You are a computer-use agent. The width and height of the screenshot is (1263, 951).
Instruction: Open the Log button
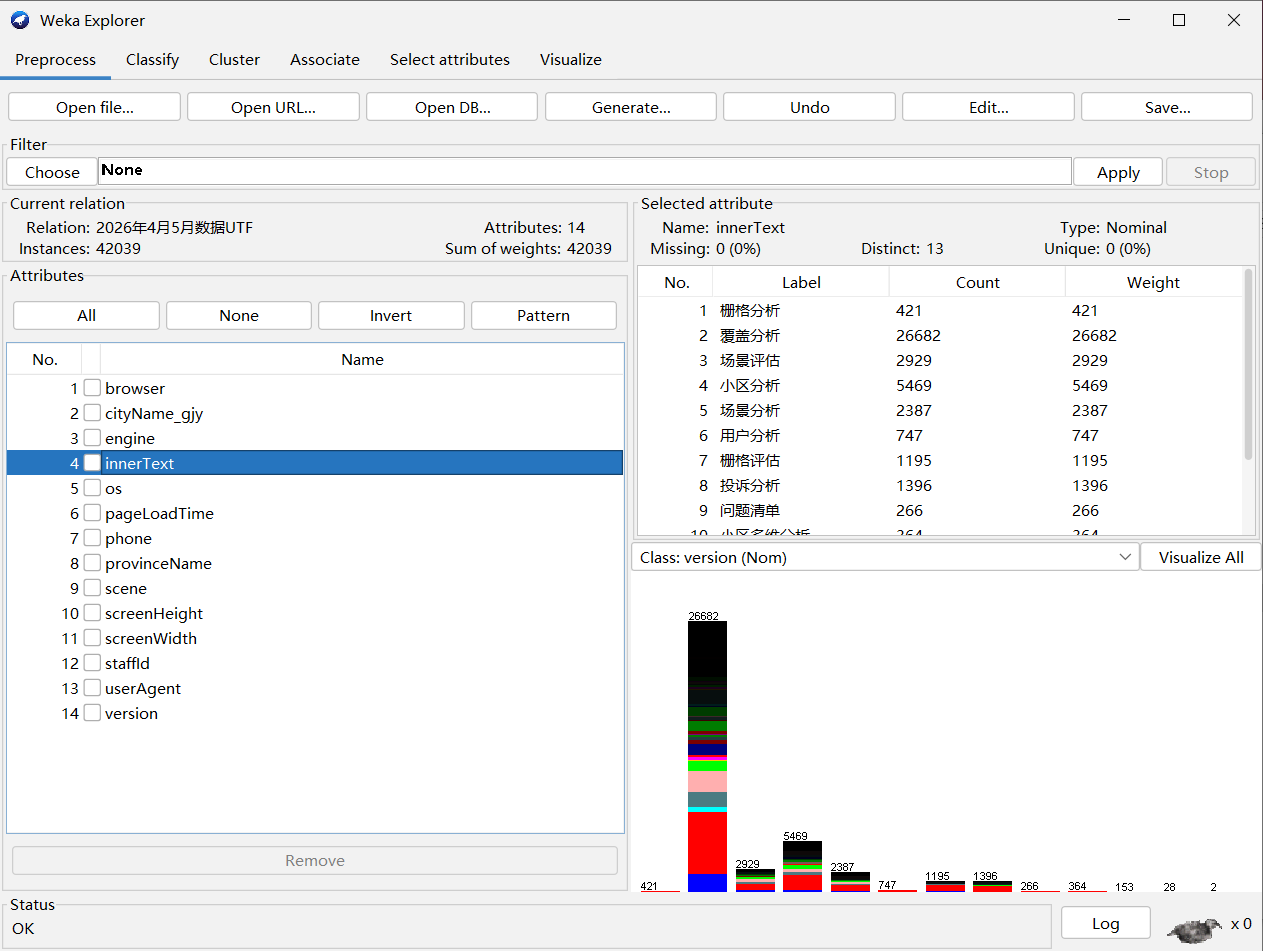pyautogui.click(x=1105, y=923)
